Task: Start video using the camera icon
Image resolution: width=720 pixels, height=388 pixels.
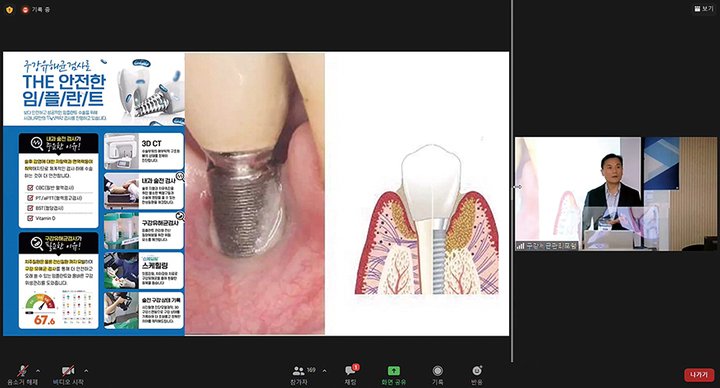Action: click(x=68, y=371)
